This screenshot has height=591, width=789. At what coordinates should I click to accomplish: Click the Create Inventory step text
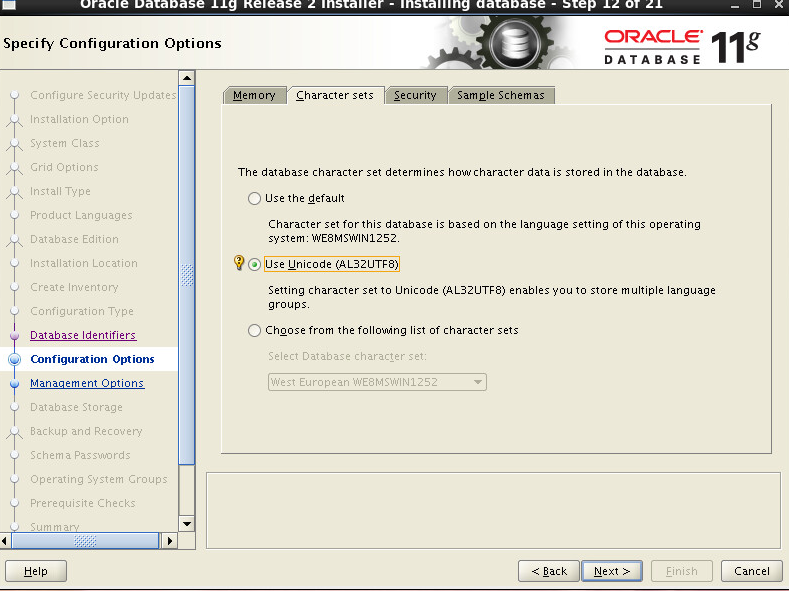74,287
